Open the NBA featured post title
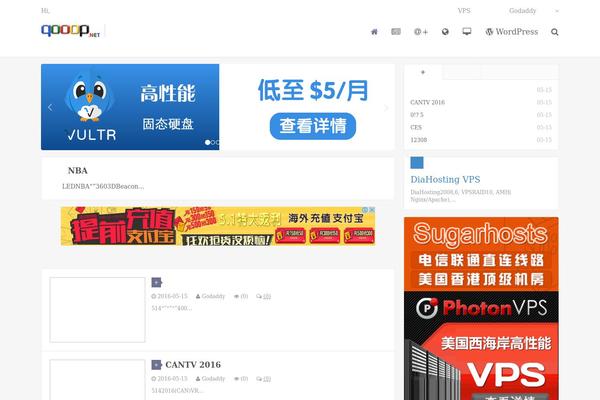Image resolution: width=600 pixels, height=400 pixels. coord(78,171)
